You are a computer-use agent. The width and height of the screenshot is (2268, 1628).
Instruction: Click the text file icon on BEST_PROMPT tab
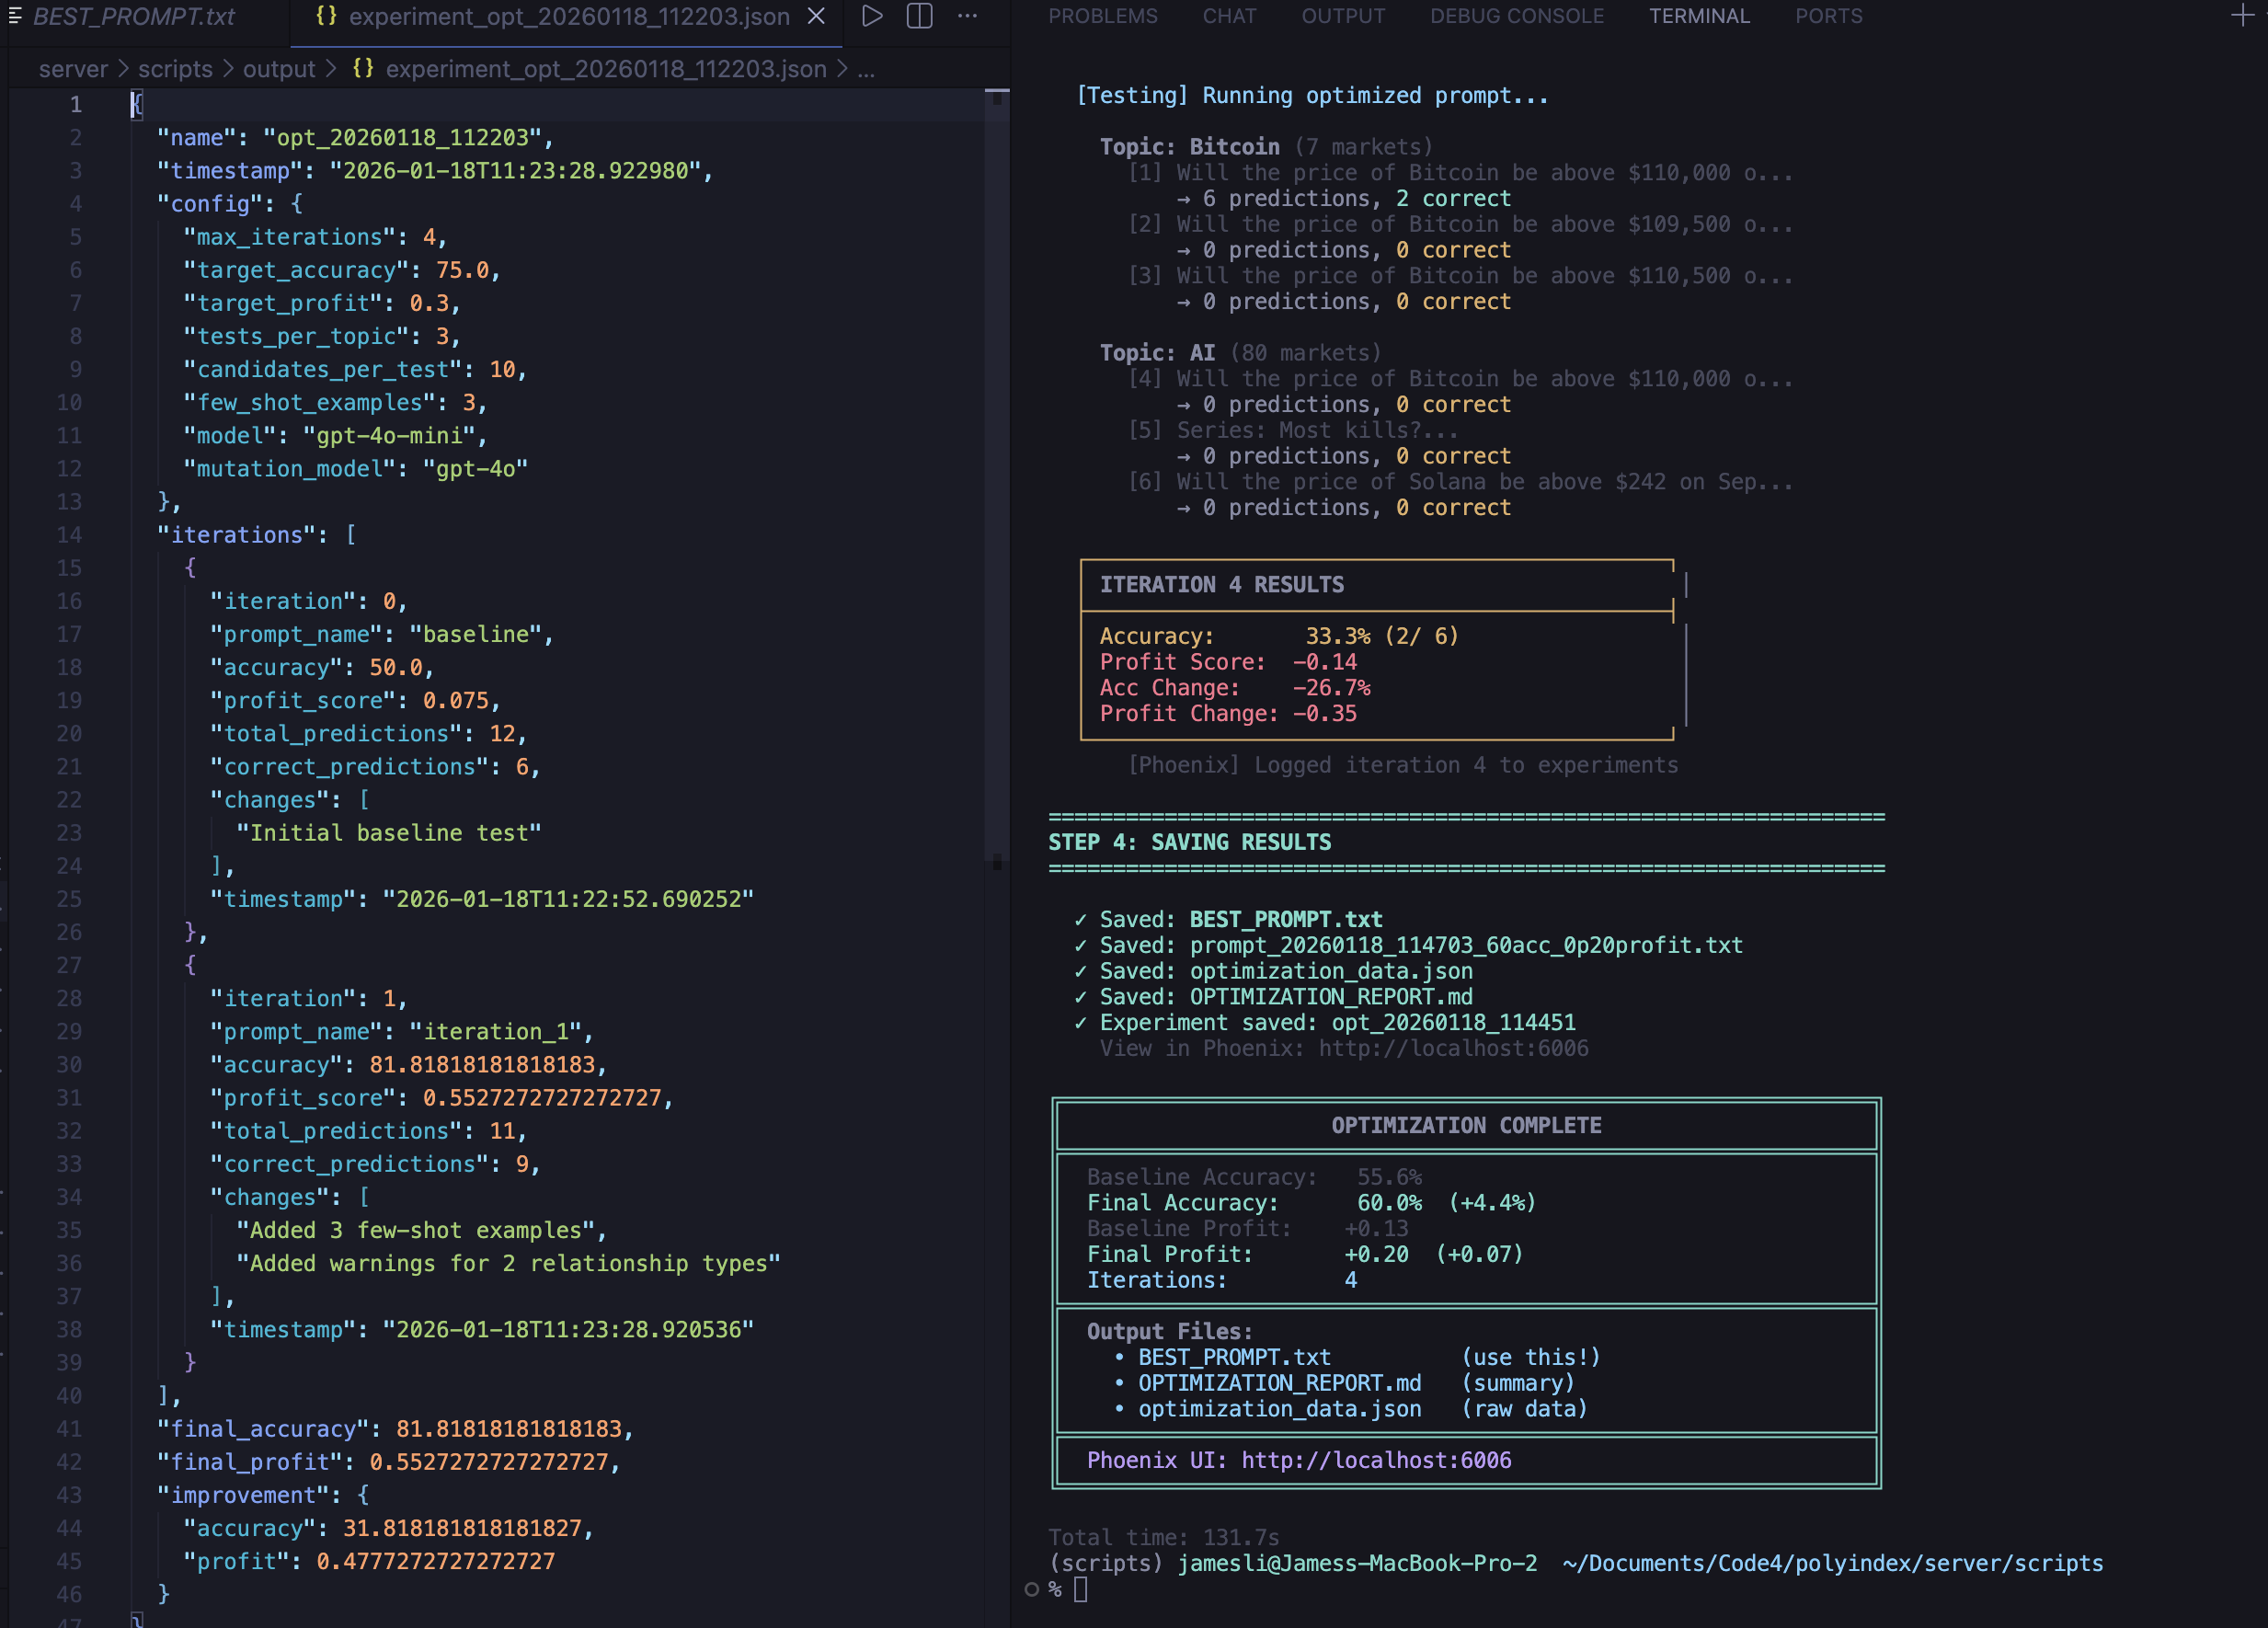pos(15,16)
